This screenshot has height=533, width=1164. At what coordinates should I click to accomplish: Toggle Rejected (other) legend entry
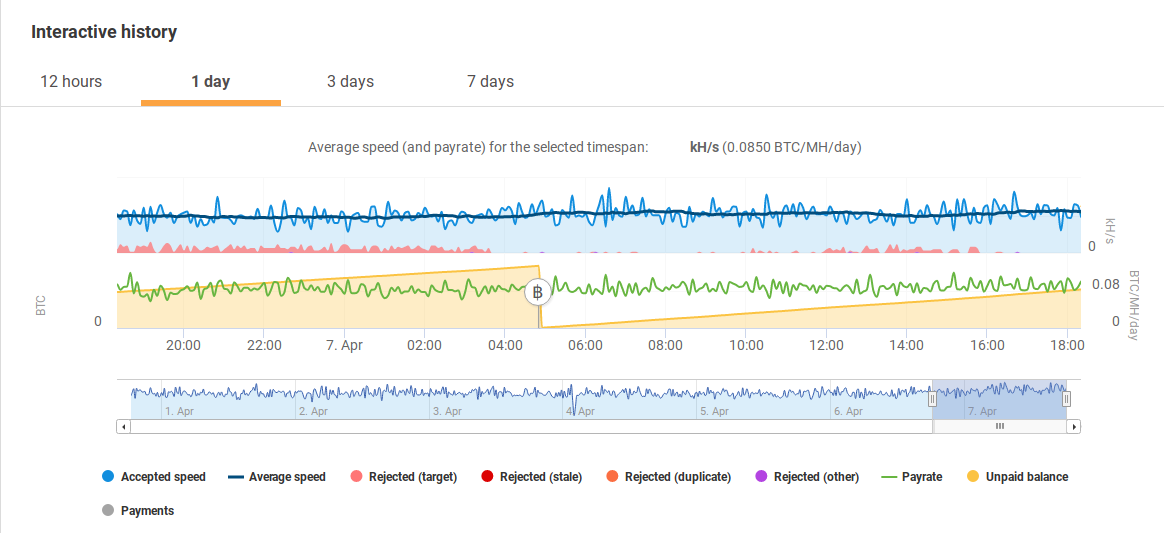[x=807, y=477]
